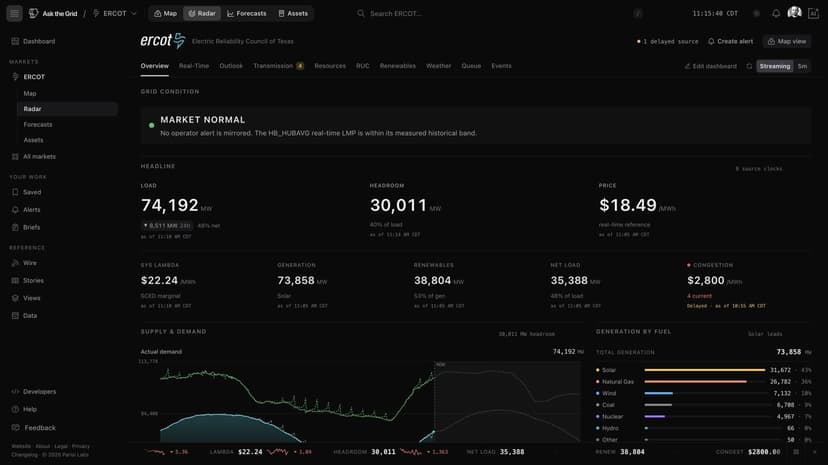Switch to the Renewables tab
The height and width of the screenshot is (465, 828).
pyautogui.click(x=398, y=66)
